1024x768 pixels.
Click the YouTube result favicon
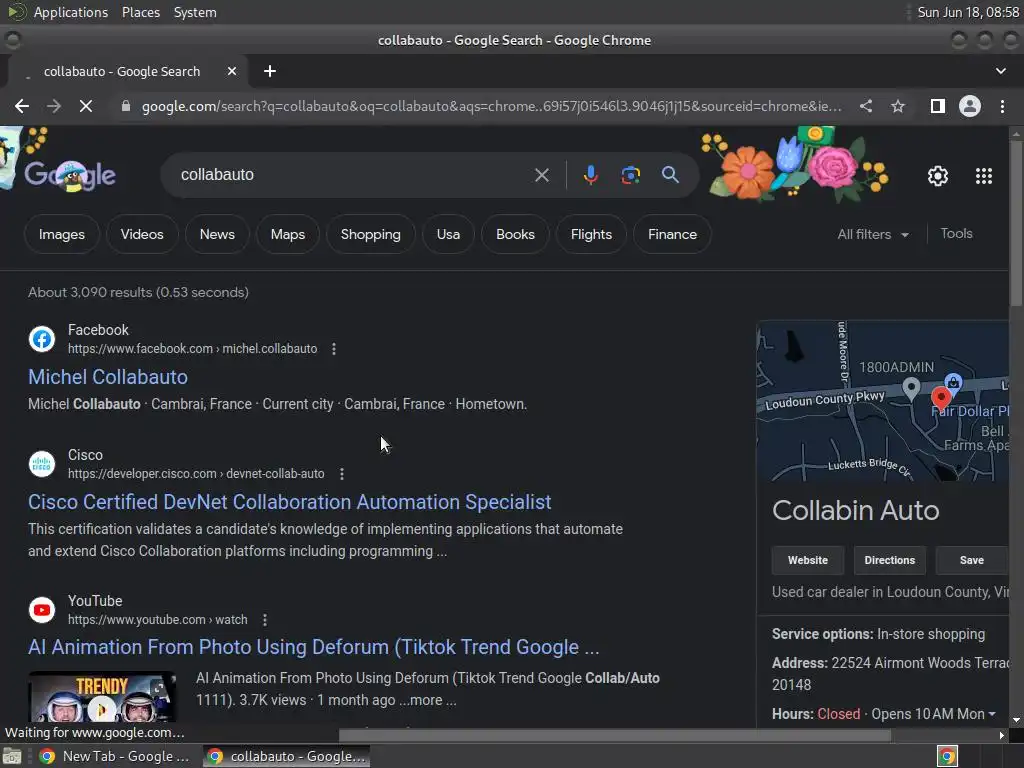coord(42,610)
